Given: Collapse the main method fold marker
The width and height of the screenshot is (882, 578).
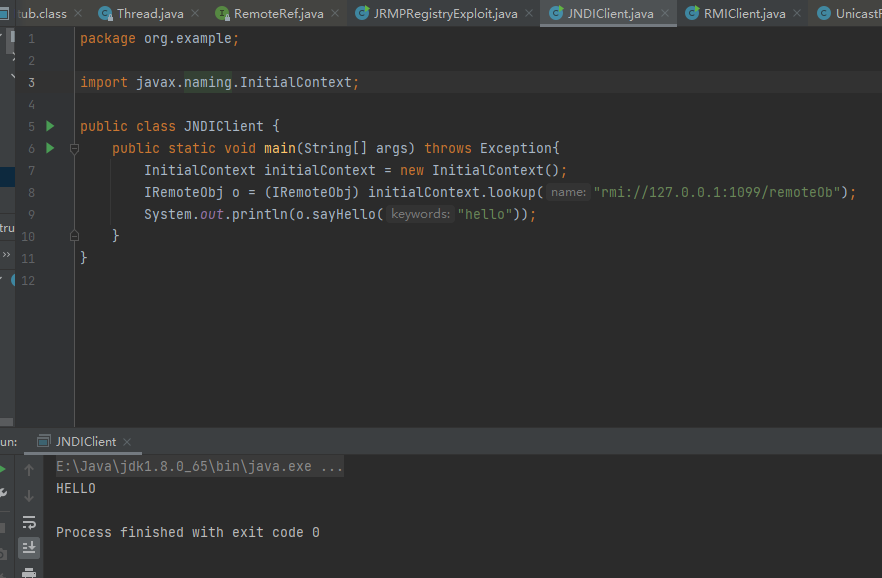Looking at the screenshot, I should pos(74,148).
